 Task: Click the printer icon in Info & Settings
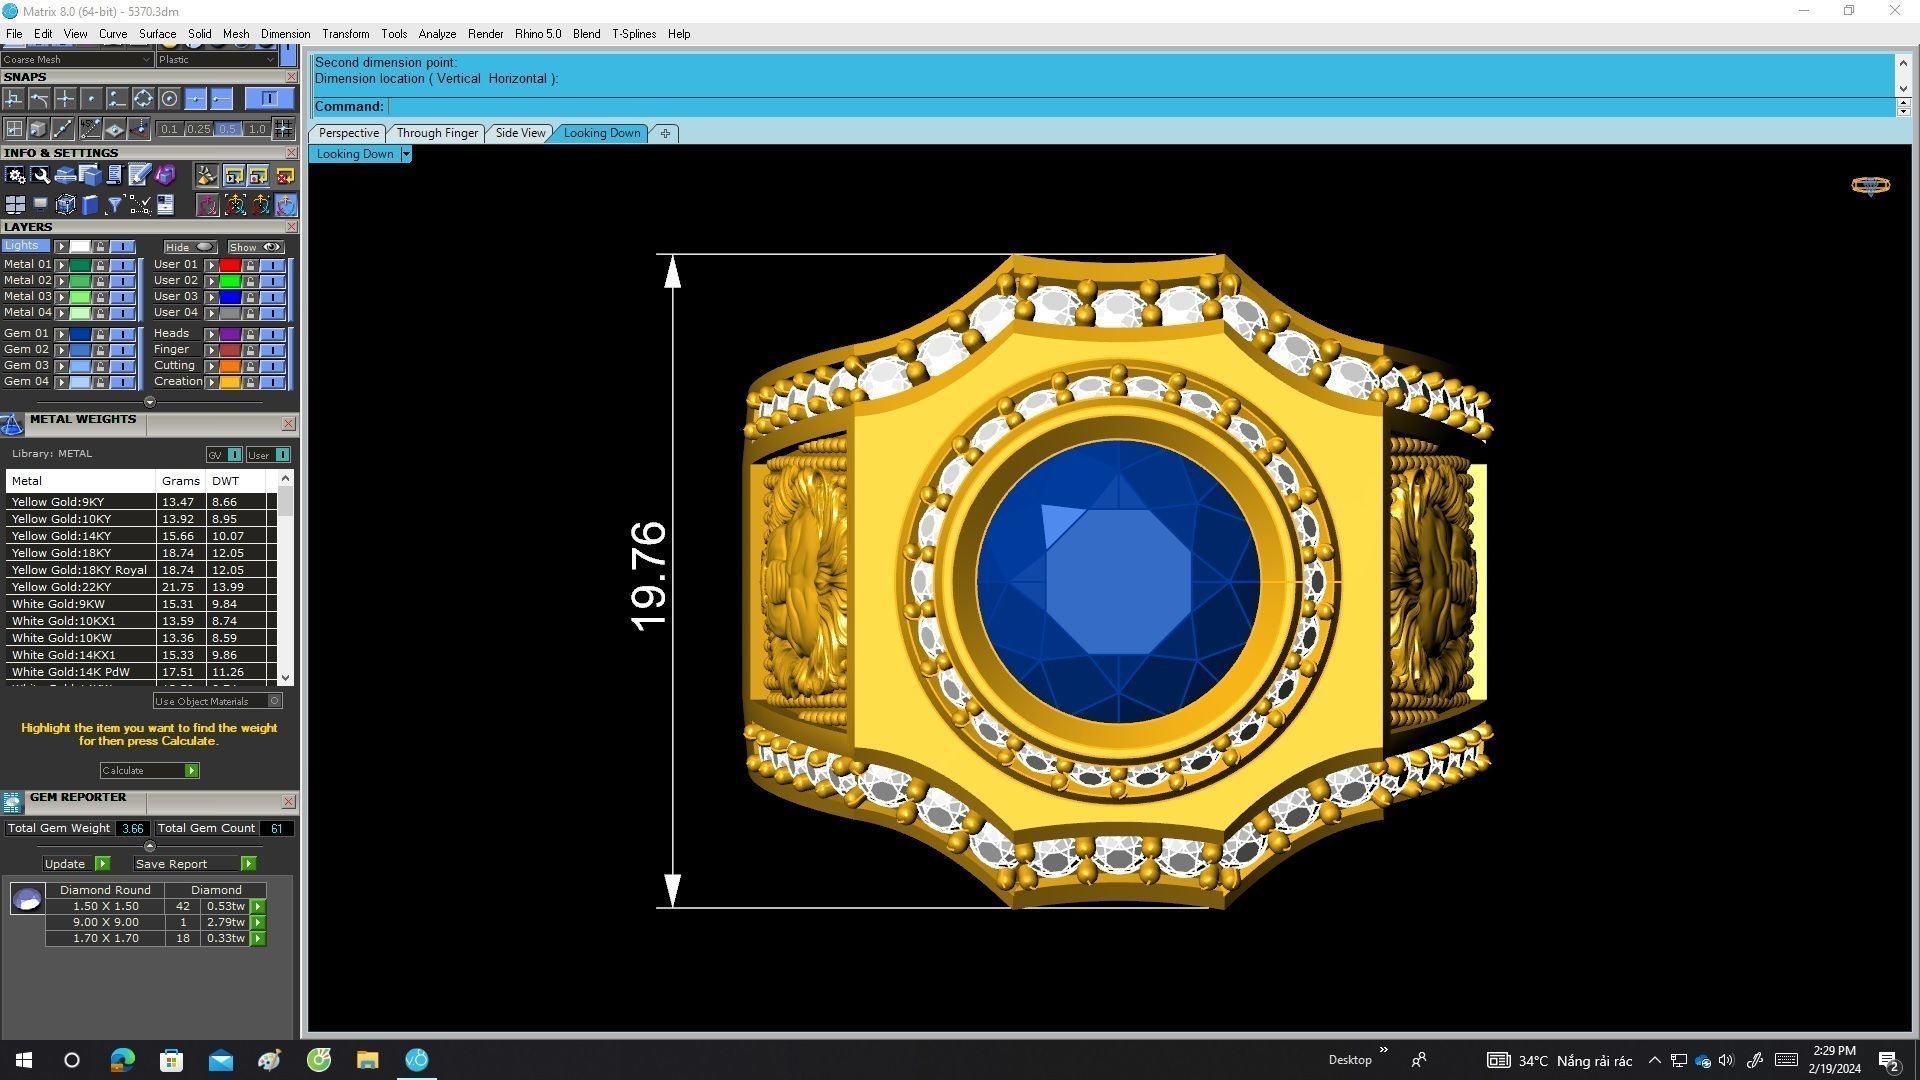pos(65,176)
